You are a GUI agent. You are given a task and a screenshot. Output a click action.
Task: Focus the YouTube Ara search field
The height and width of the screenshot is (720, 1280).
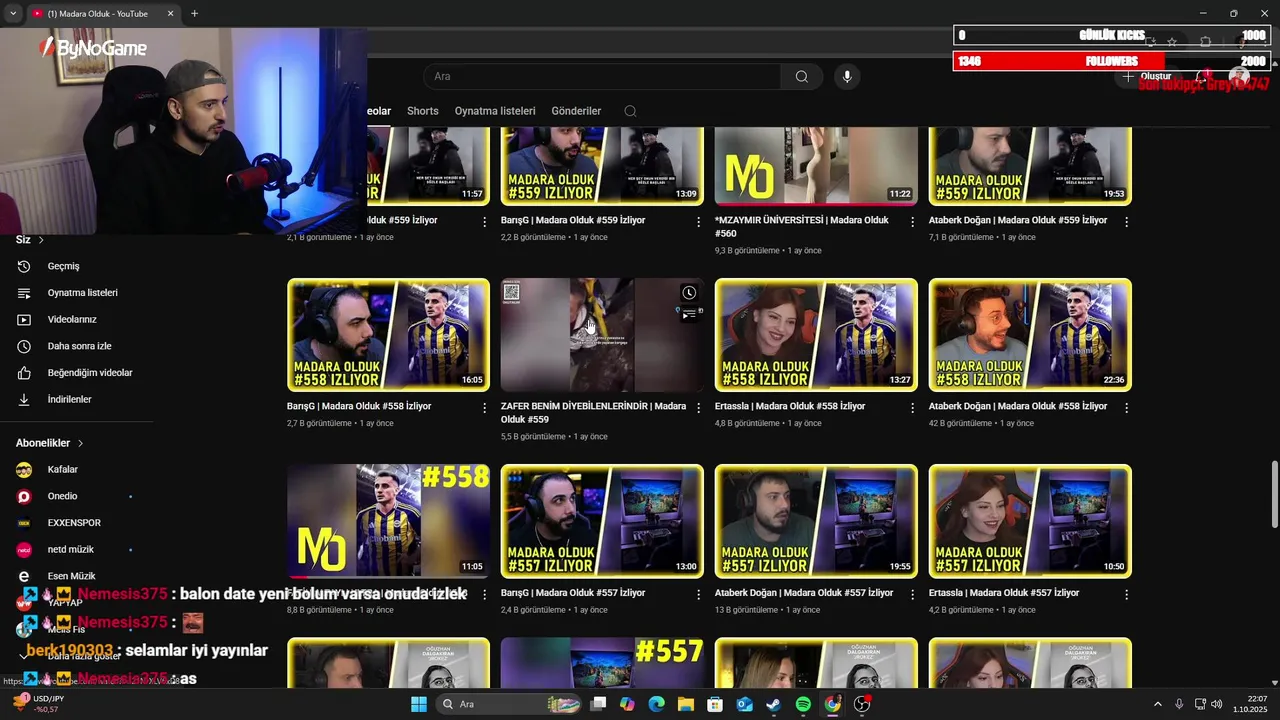602,77
